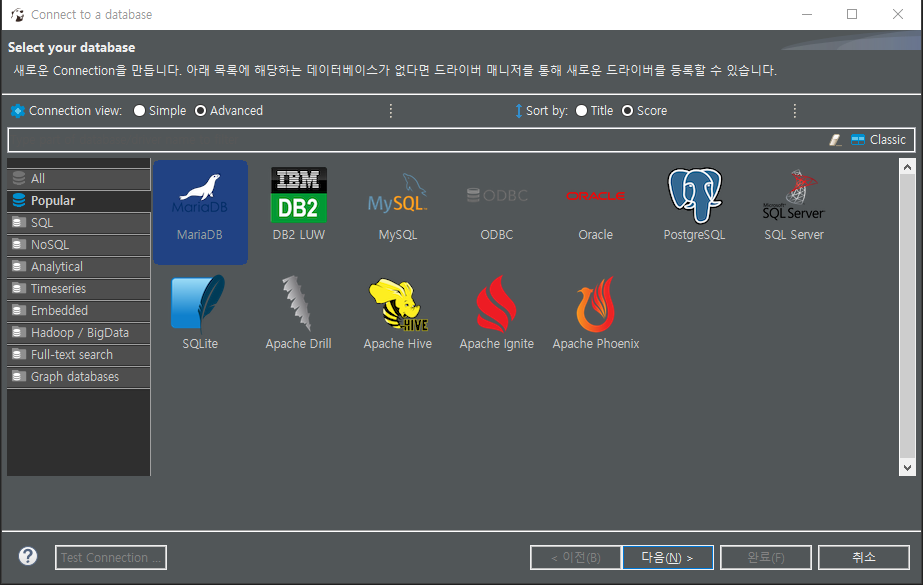Open the Graph databases category

coord(79,377)
